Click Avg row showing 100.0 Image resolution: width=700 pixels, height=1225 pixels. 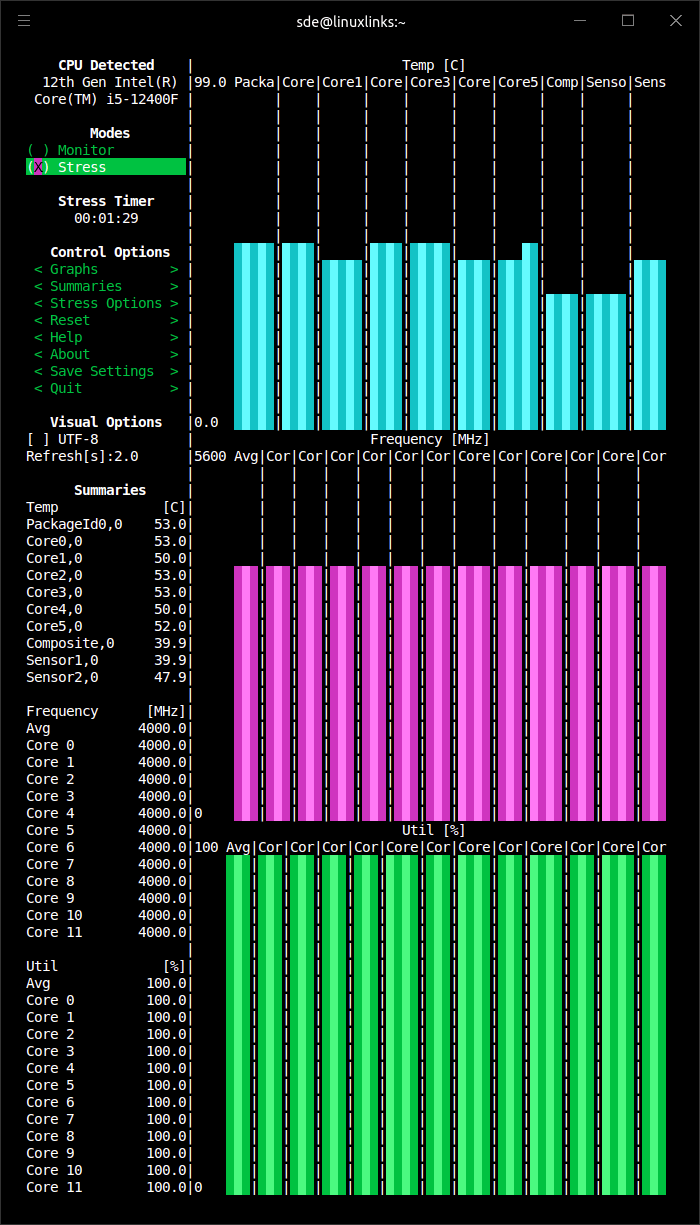coord(106,983)
